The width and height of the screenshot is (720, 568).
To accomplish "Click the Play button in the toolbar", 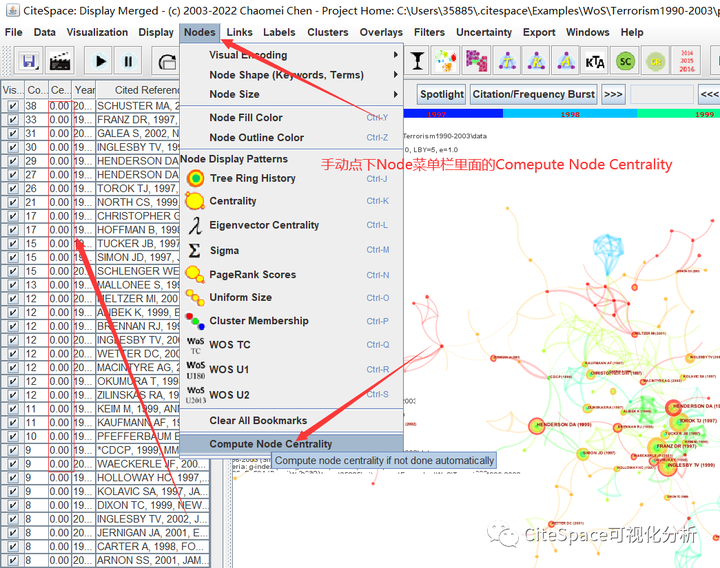I will tap(99, 61).
